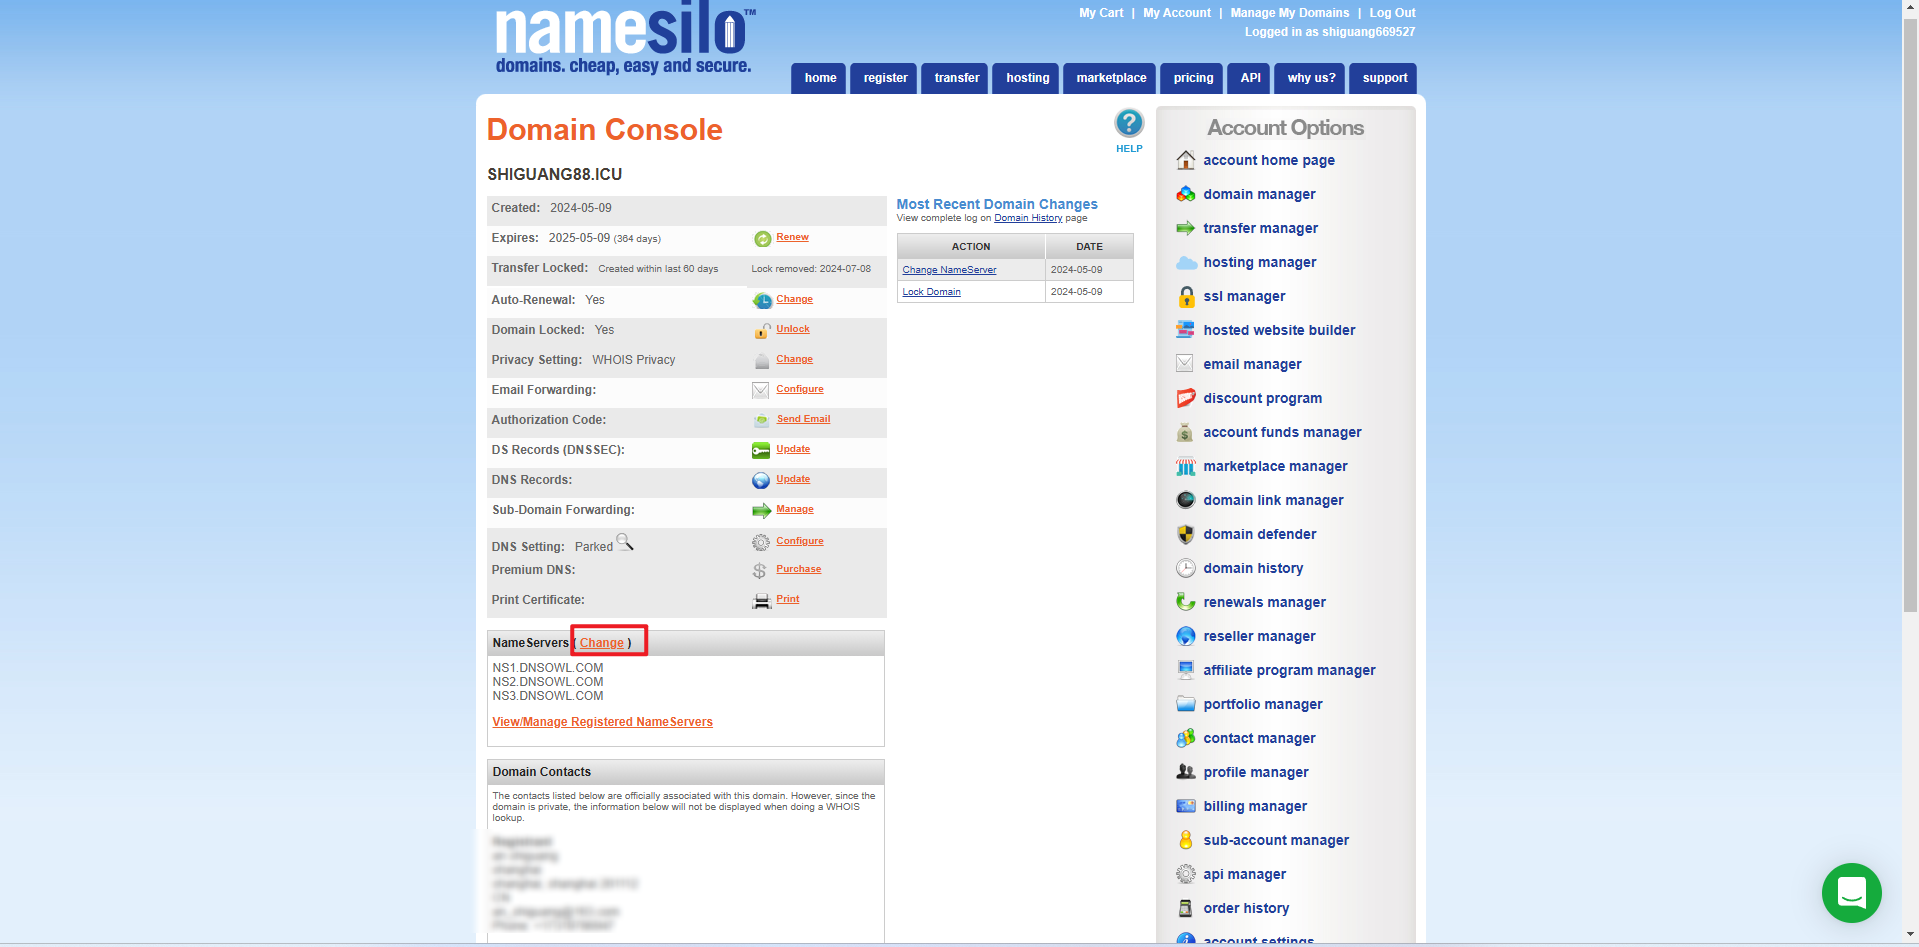Open the chat bubble in the corner
This screenshot has width=1919, height=947.
1851,893
